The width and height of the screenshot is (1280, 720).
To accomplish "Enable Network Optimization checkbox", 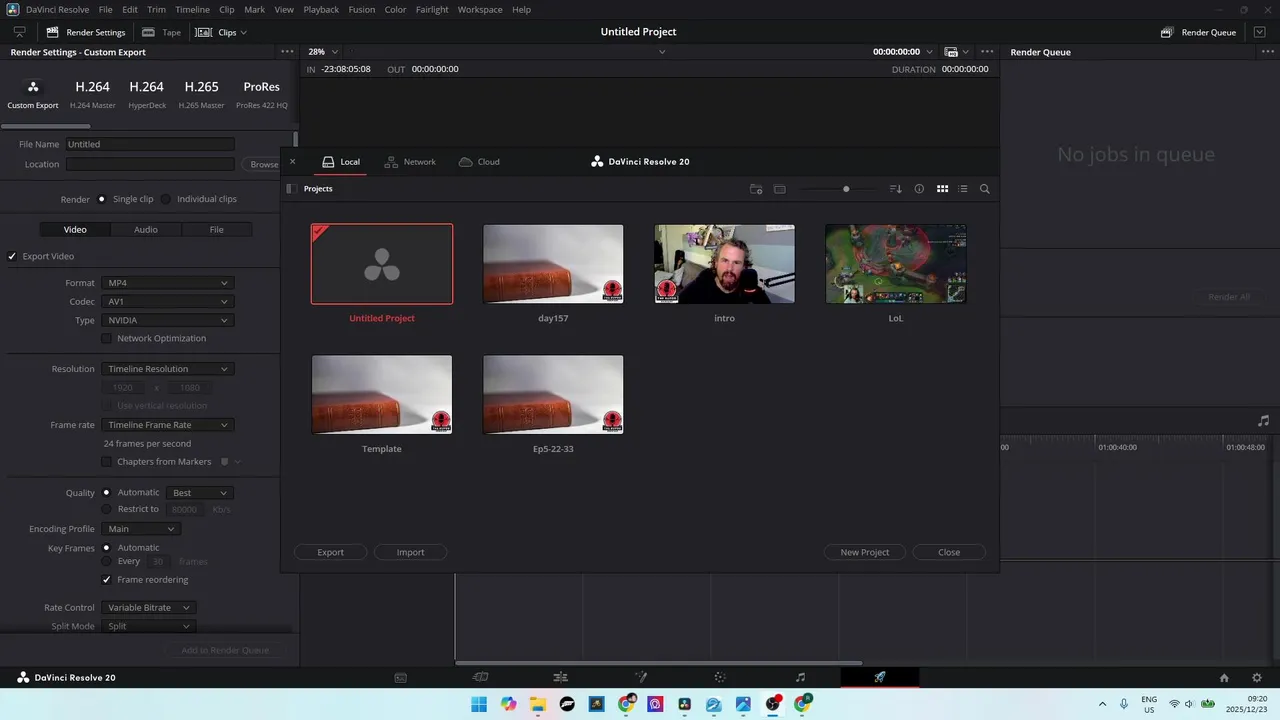I will coord(107,338).
